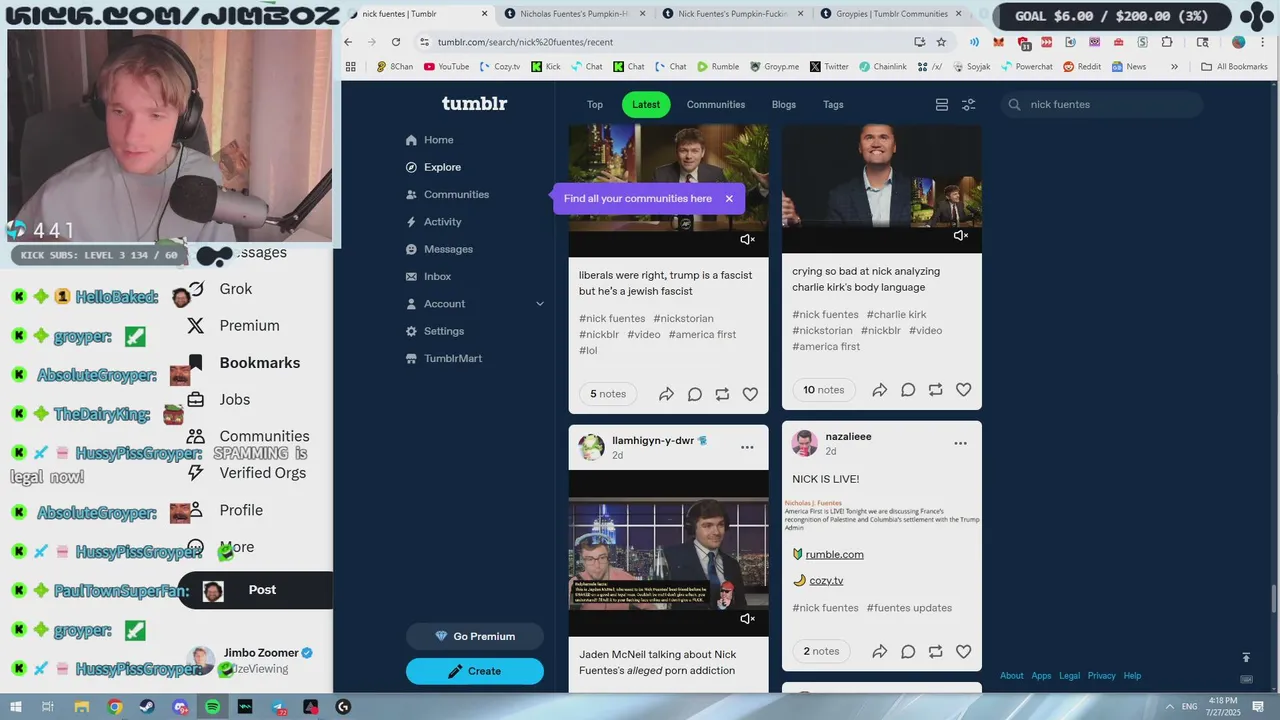Viewport: 1280px width, 720px height.
Task: Like the 5 notes post
Action: pyautogui.click(x=750, y=394)
